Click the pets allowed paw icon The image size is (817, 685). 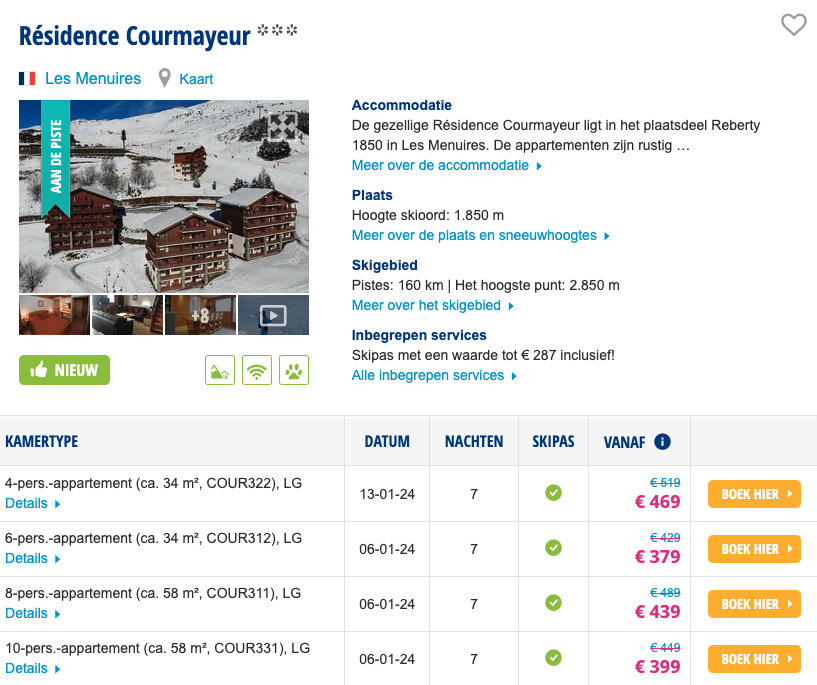click(294, 370)
